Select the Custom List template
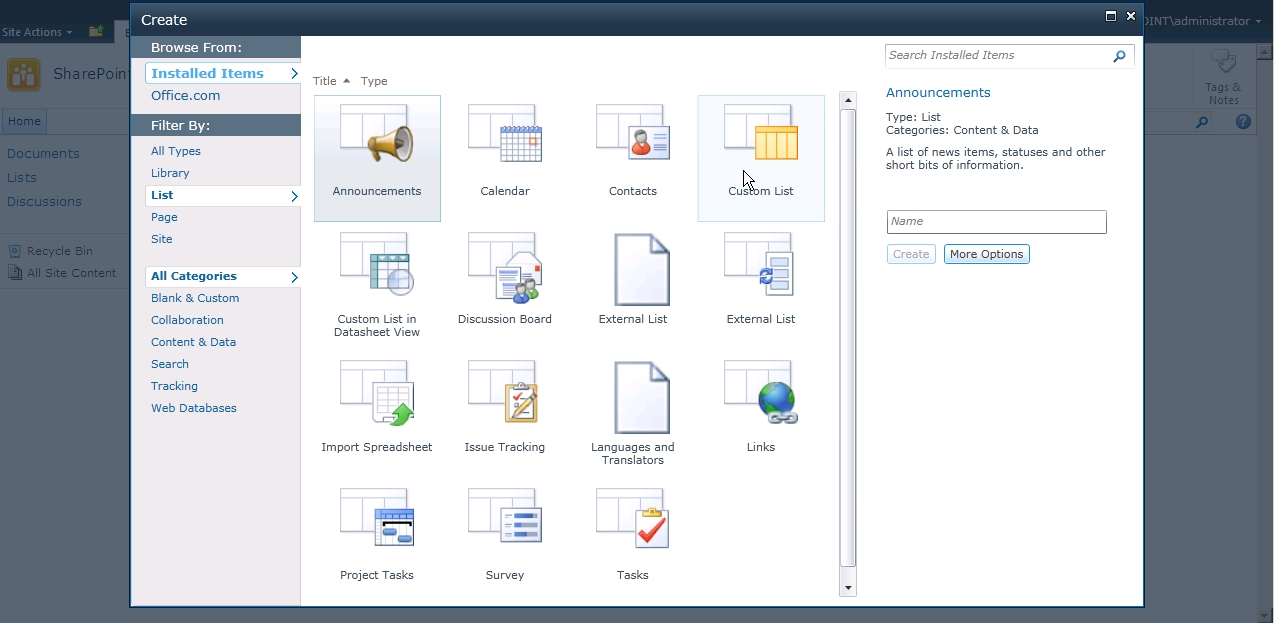 click(x=761, y=158)
